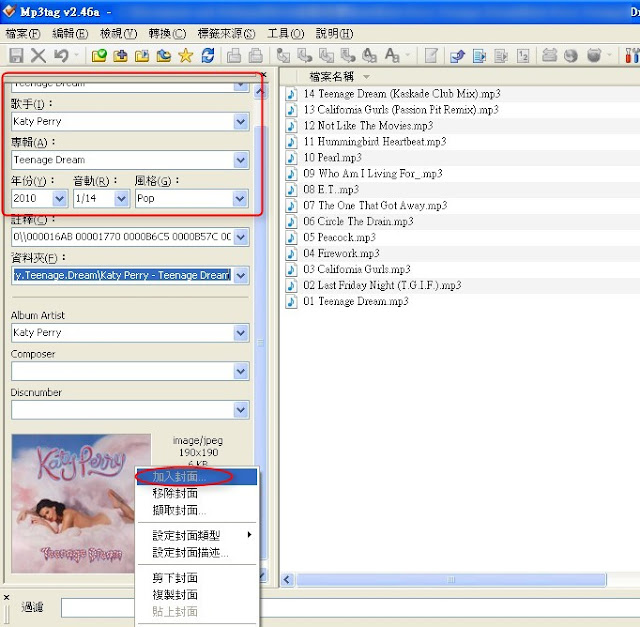Click the Refresh blue arrows icon

208,55
